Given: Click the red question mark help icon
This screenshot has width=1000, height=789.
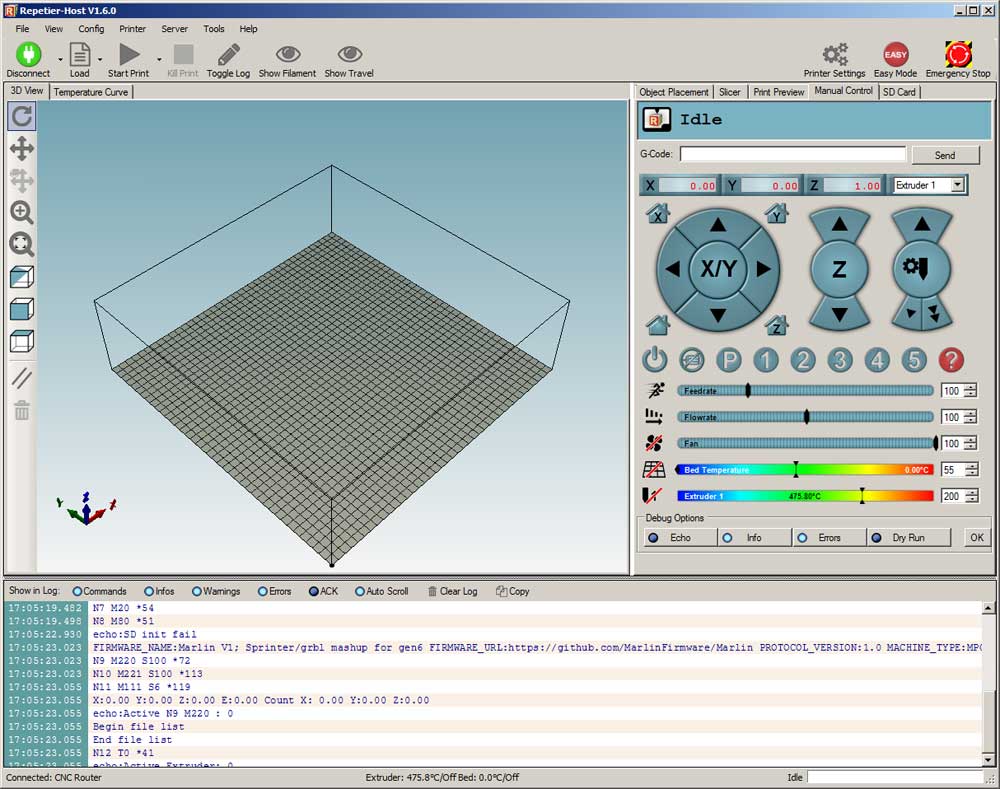Looking at the screenshot, I should pyautogui.click(x=951, y=360).
